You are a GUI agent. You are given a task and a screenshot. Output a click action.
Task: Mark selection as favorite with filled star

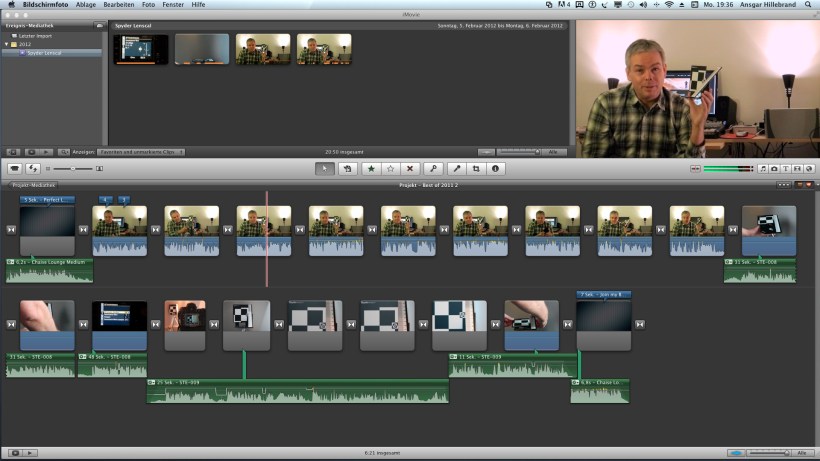tap(371, 168)
